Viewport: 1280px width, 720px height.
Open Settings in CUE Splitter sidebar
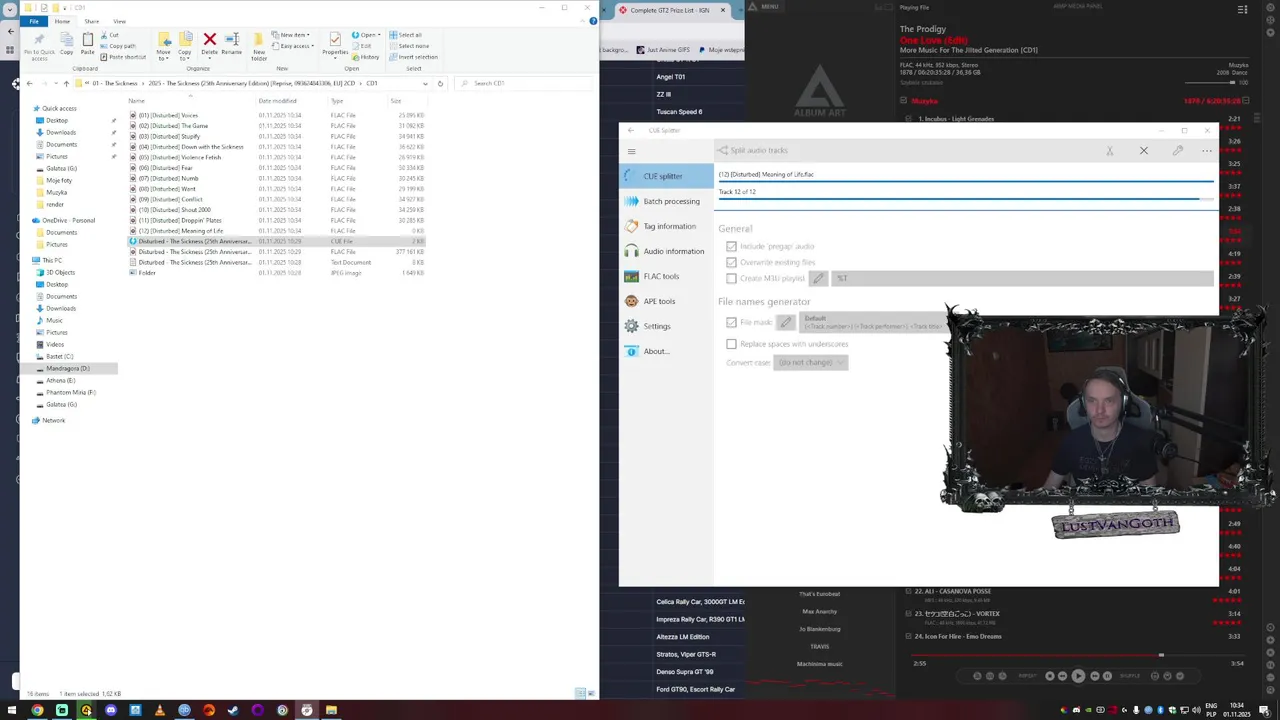pyautogui.click(x=666, y=326)
